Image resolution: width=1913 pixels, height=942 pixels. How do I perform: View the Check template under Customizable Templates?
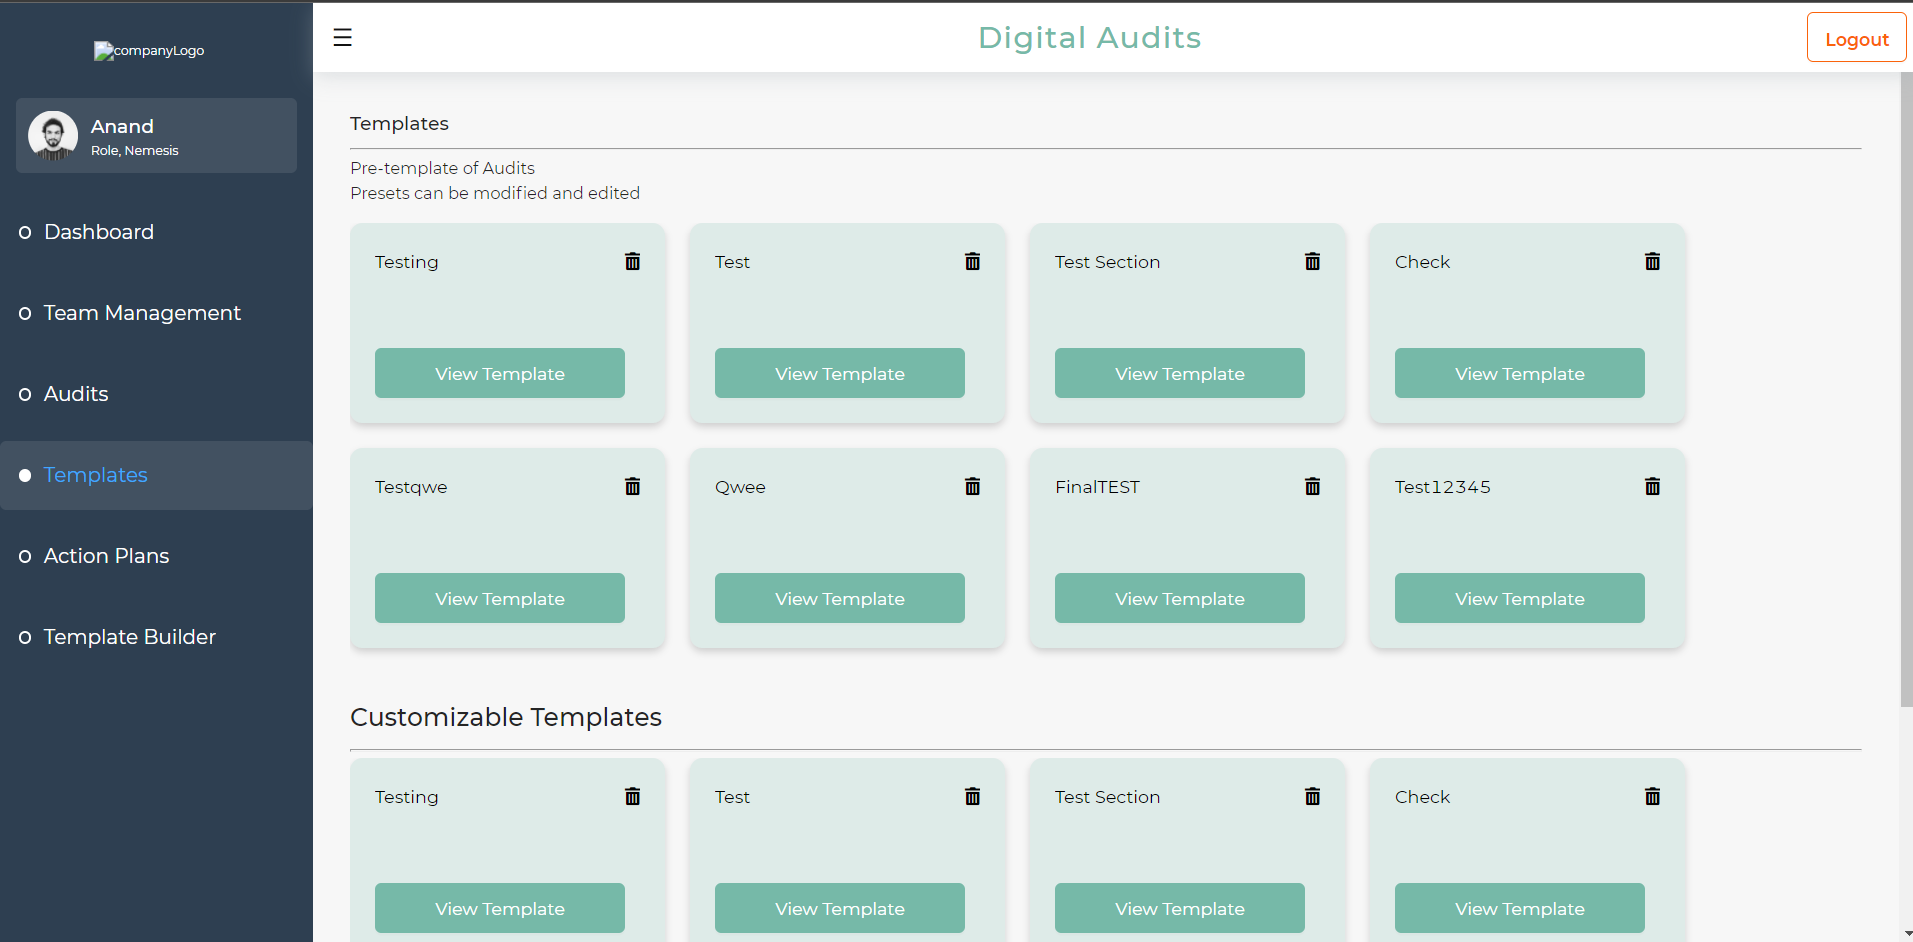pos(1520,908)
